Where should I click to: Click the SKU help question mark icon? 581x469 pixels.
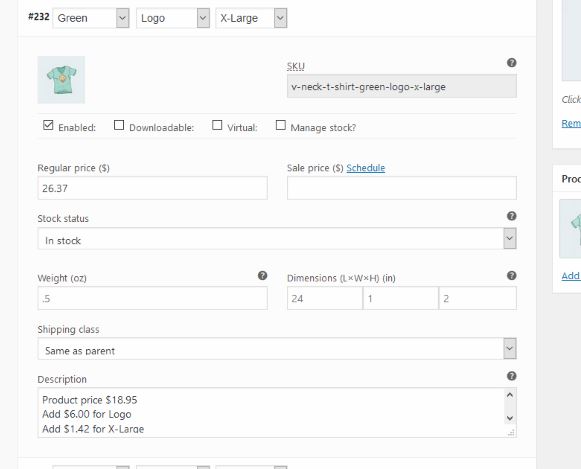click(511, 63)
